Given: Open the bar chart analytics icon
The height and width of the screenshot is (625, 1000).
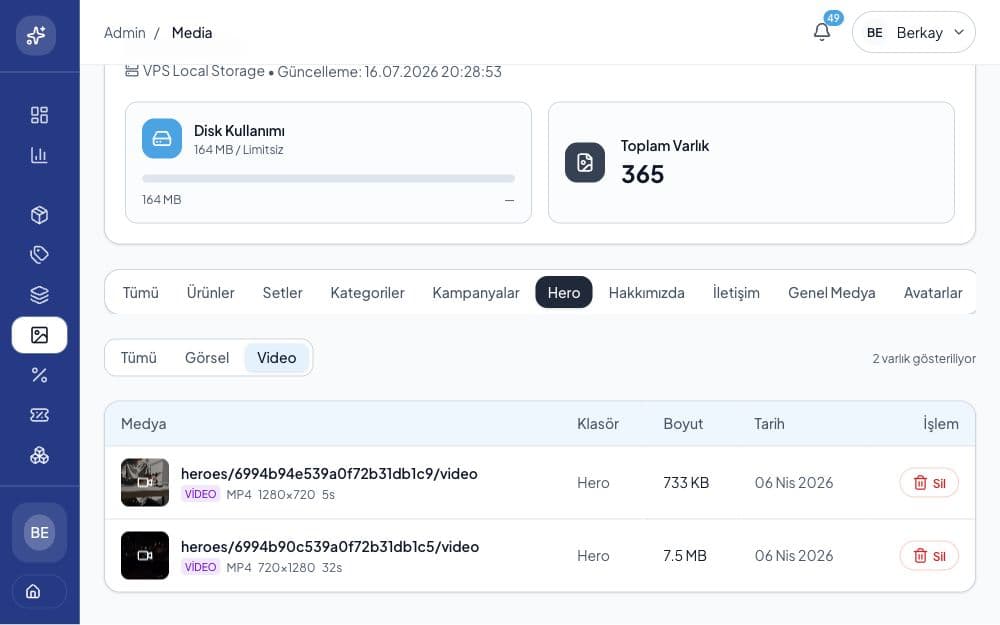Looking at the screenshot, I should point(39,155).
